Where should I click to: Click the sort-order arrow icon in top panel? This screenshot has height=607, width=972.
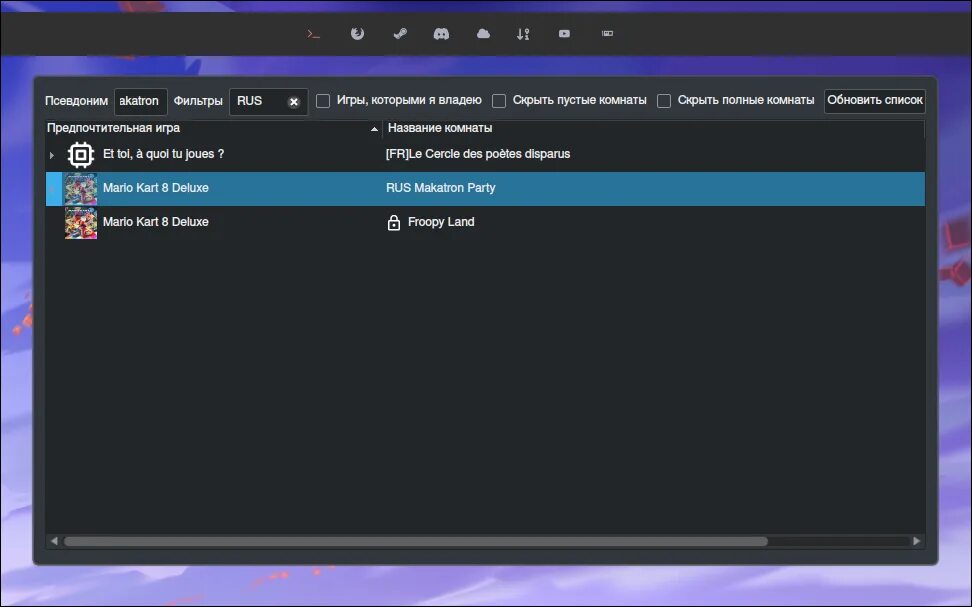pyautogui.click(x=523, y=34)
